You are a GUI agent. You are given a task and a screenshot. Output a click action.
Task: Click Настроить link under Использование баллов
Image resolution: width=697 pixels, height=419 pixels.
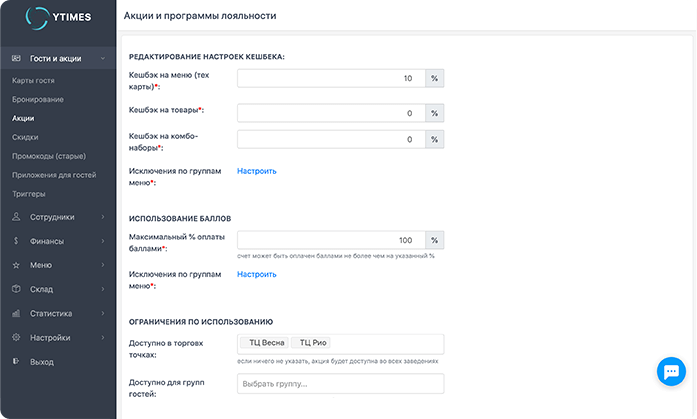pyautogui.click(x=256, y=274)
